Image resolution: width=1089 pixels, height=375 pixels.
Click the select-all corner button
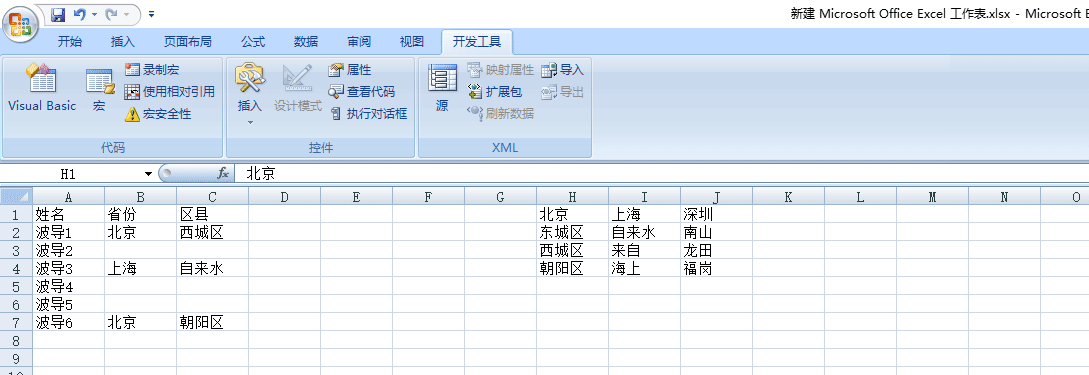[16, 197]
